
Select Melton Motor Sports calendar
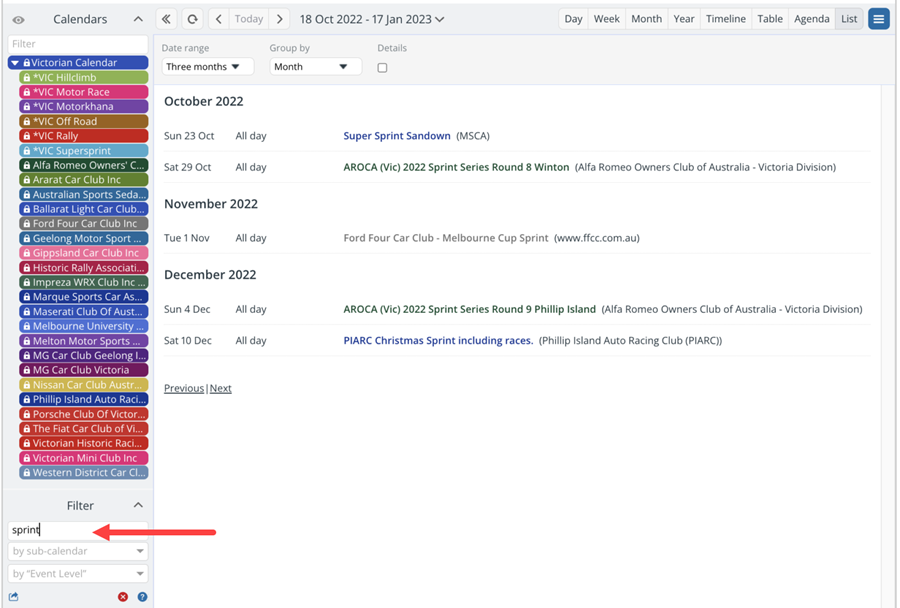click(x=84, y=341)
